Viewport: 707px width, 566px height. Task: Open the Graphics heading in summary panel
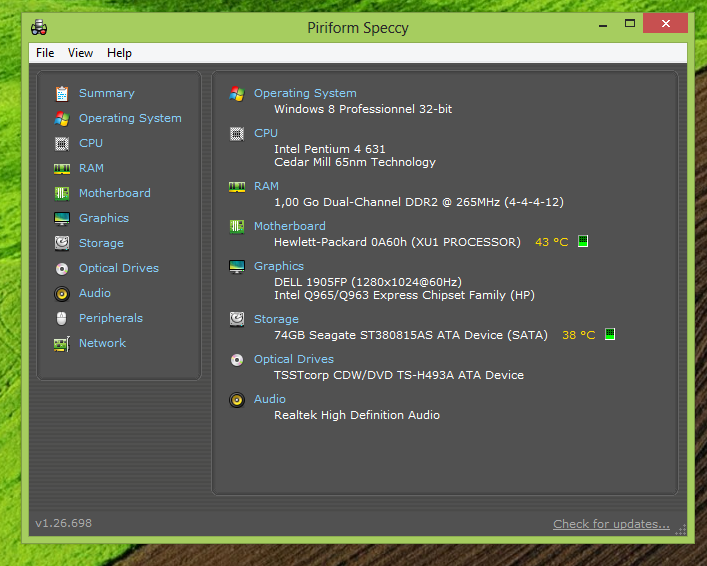click(x=279, y=266)
